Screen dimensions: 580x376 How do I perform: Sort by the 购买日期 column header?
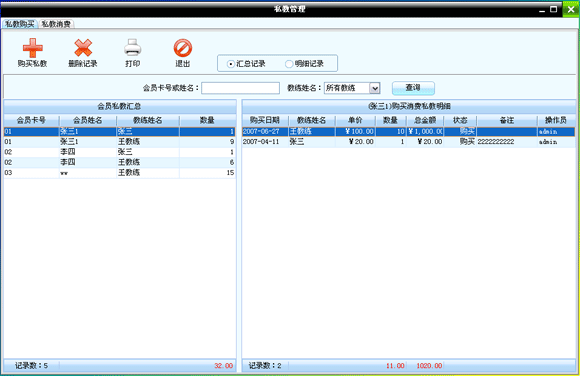[x=265, y=120]
